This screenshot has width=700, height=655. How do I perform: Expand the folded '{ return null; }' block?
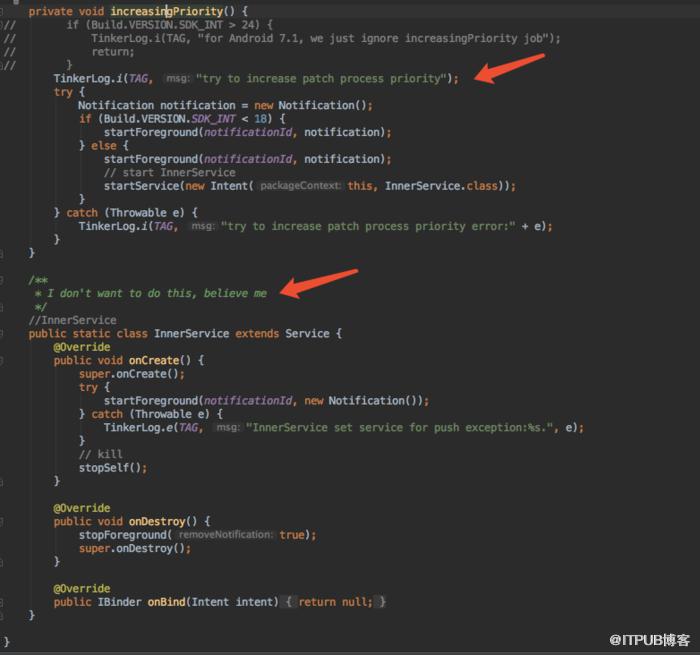click(x=335, y=602)
